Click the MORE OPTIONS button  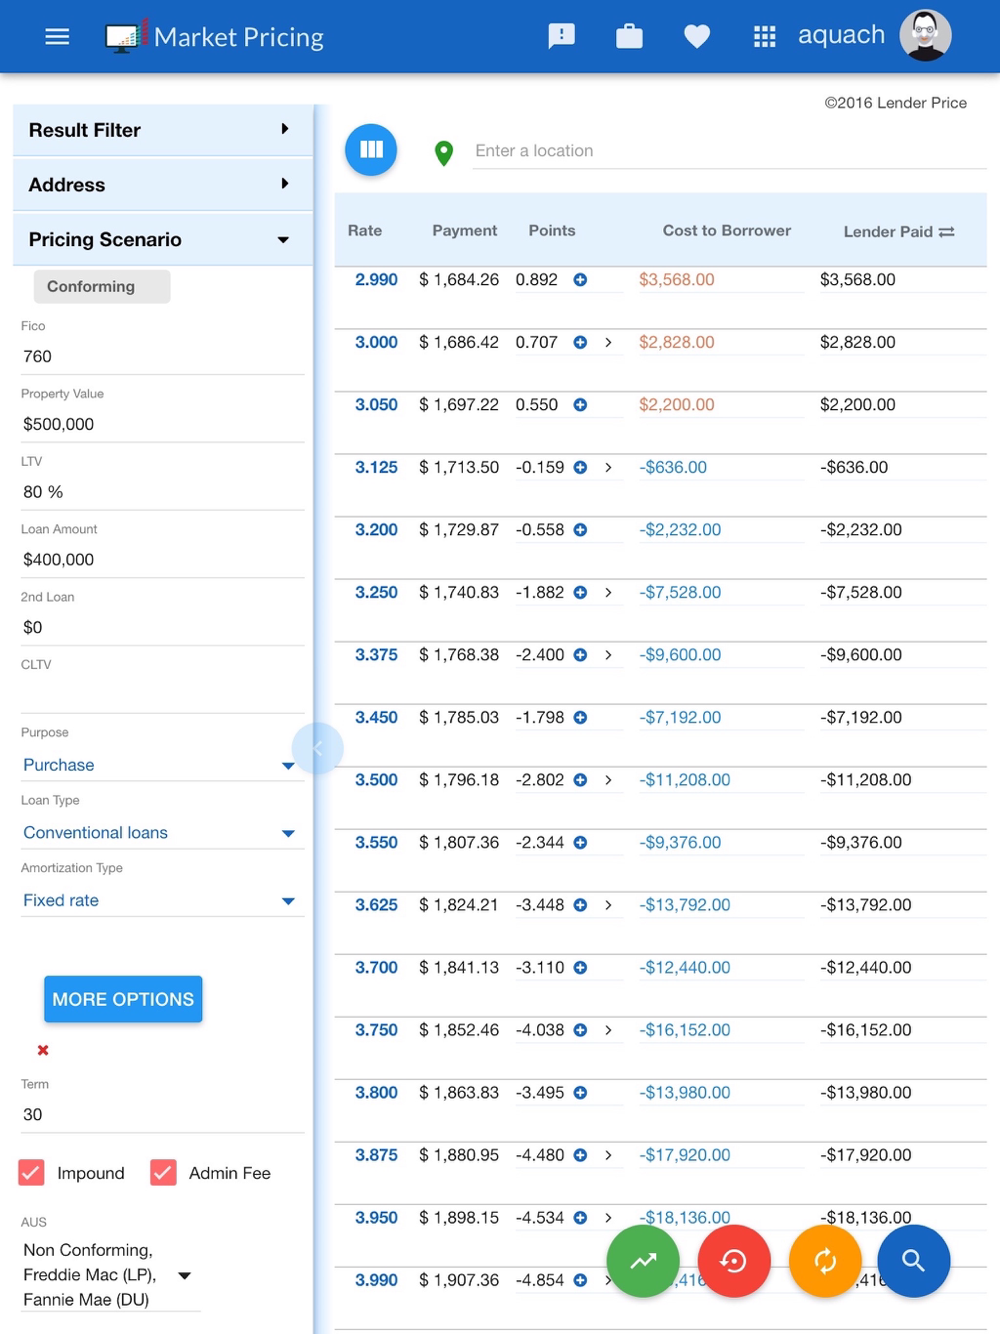coord(123,999)
